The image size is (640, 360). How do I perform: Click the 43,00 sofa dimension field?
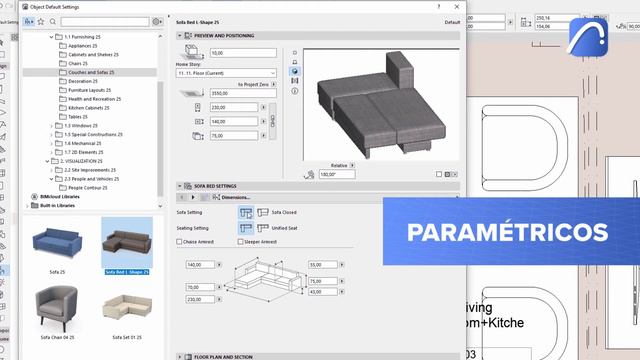pyautogui.click(x=323, y=292)
